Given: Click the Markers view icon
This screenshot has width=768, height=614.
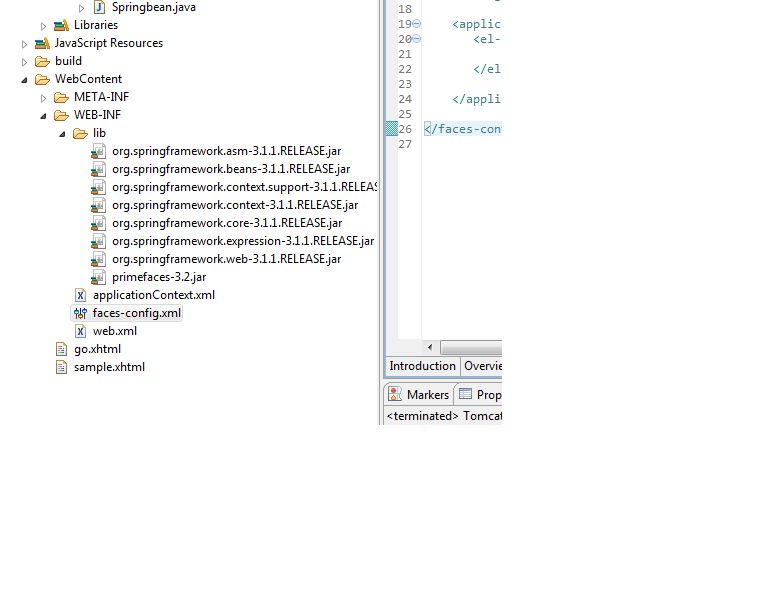Looking at the screenshot, I should 395,394.
